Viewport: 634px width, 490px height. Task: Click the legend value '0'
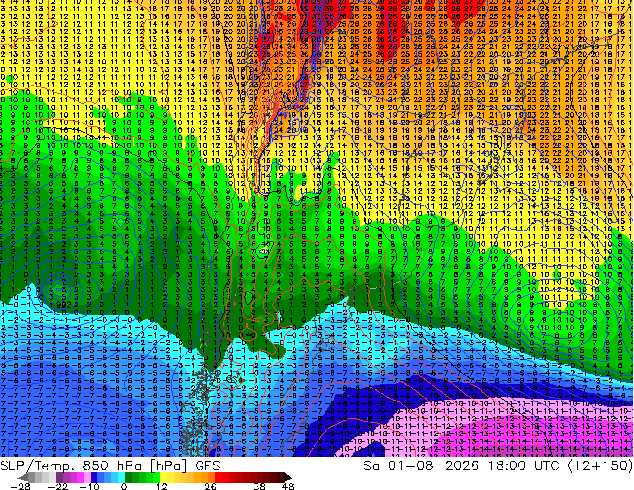click(124, 486)
